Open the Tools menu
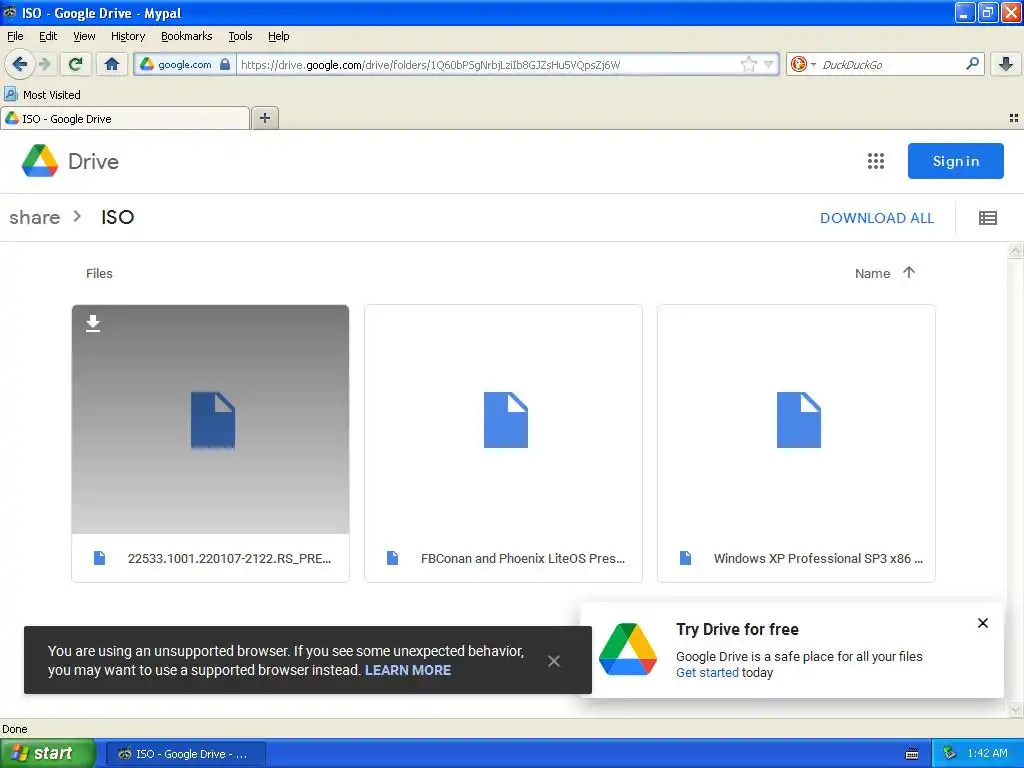This screenshot has height=768, width=1024. [x=240, y=36]
